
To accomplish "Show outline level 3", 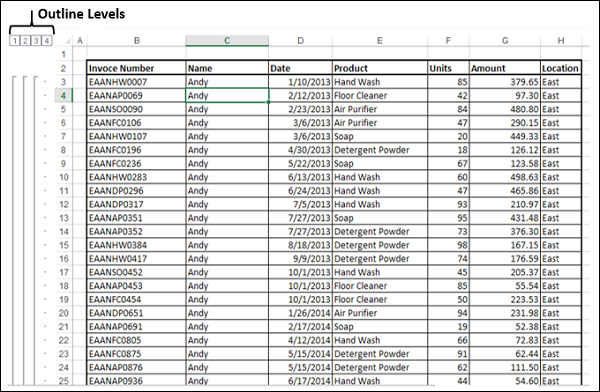I will 36,41.
